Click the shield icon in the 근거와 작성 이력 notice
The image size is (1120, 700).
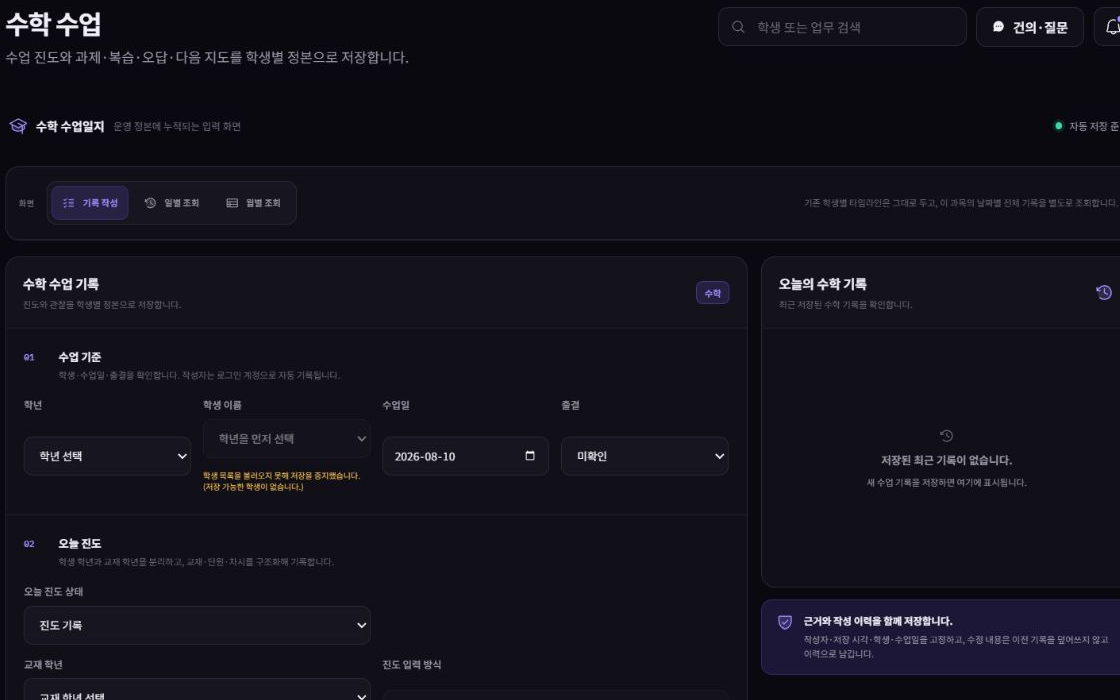(784, 622)
